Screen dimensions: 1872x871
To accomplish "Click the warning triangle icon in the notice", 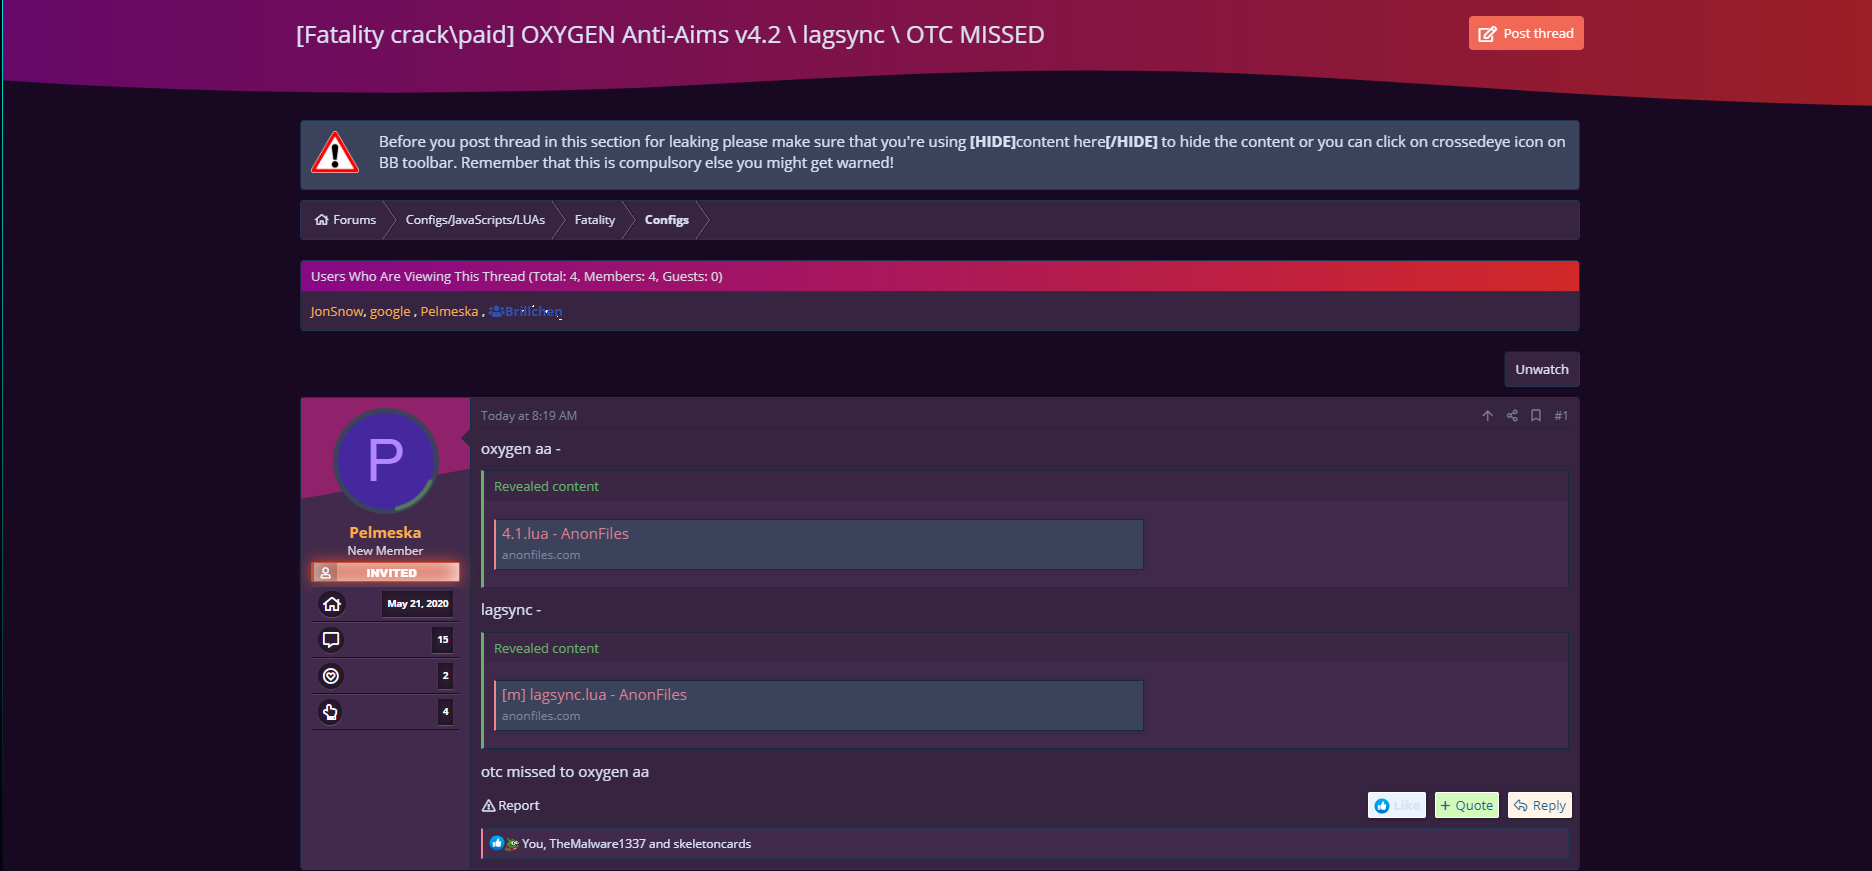I will point(335,153).
